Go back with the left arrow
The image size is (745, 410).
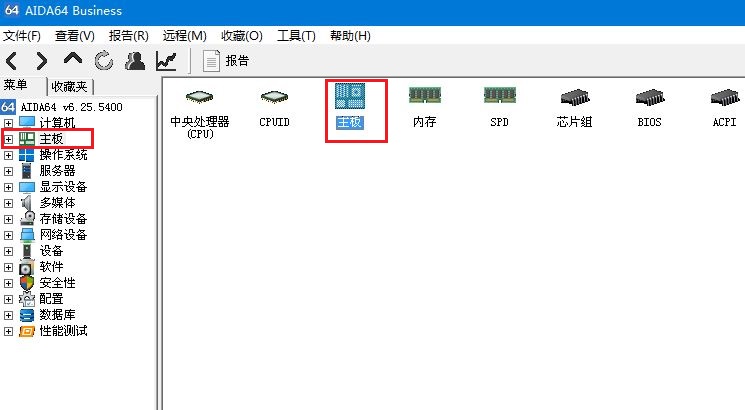[12, 61]
